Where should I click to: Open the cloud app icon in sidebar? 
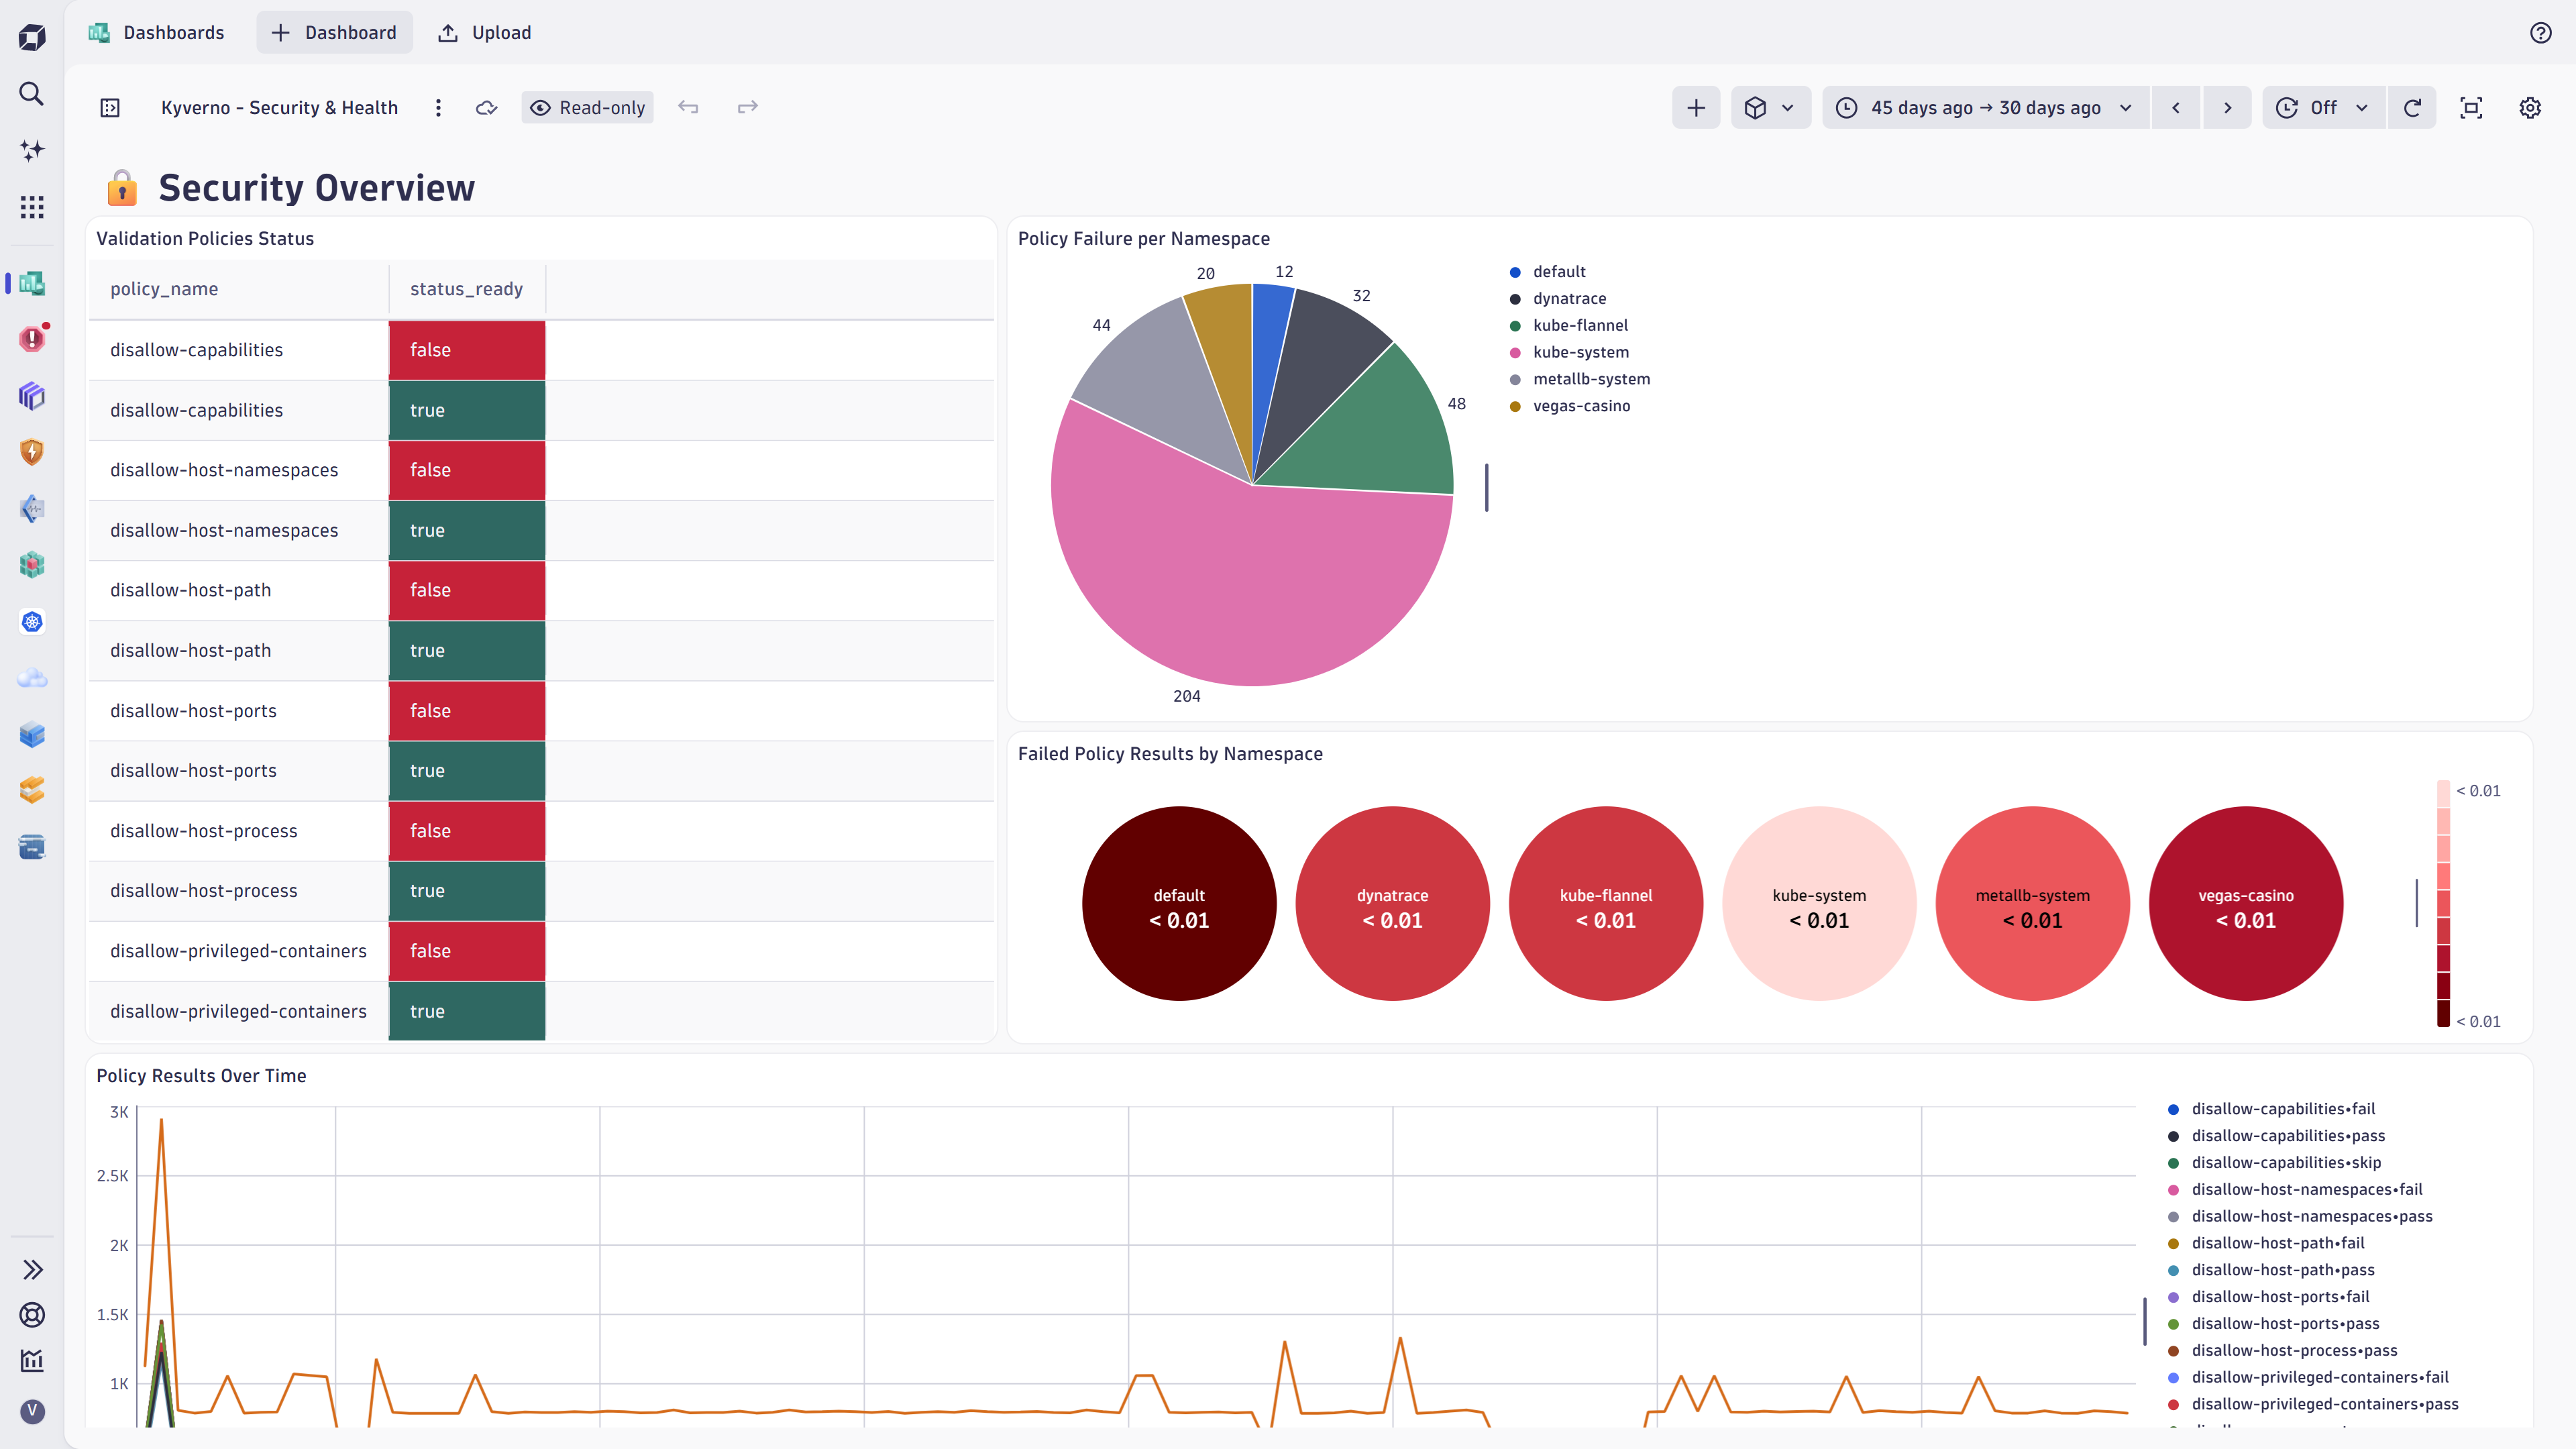click(x=32, y=678)
